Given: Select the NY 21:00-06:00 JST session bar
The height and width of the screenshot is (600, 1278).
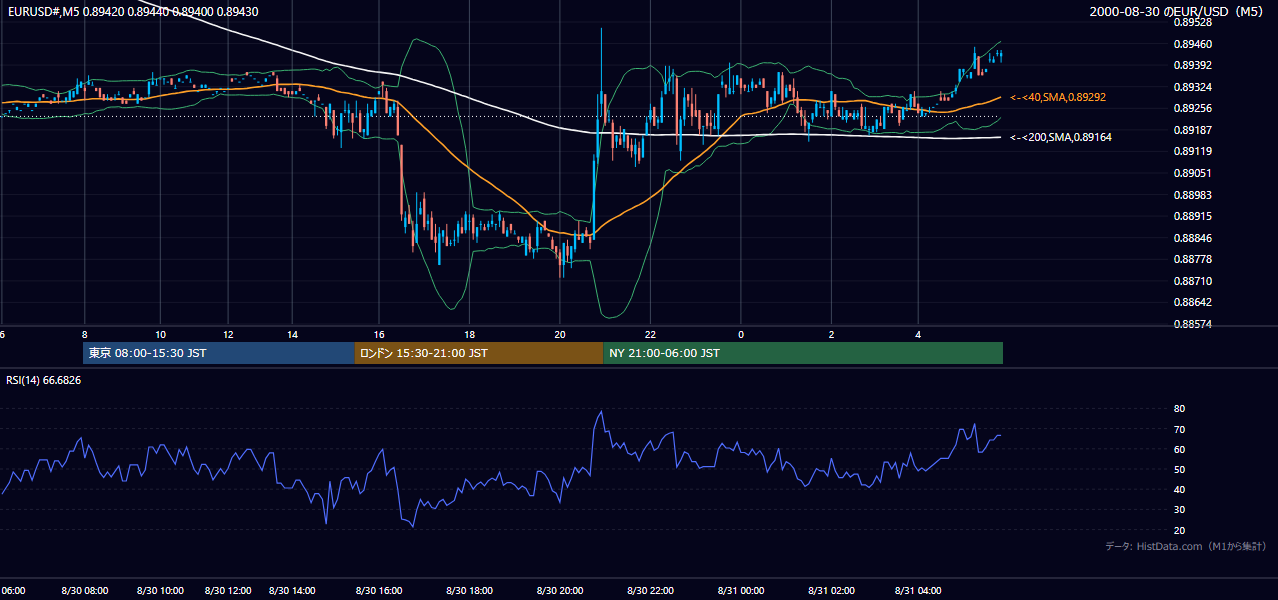Looking at the screenshot, I should pos(803,353).
